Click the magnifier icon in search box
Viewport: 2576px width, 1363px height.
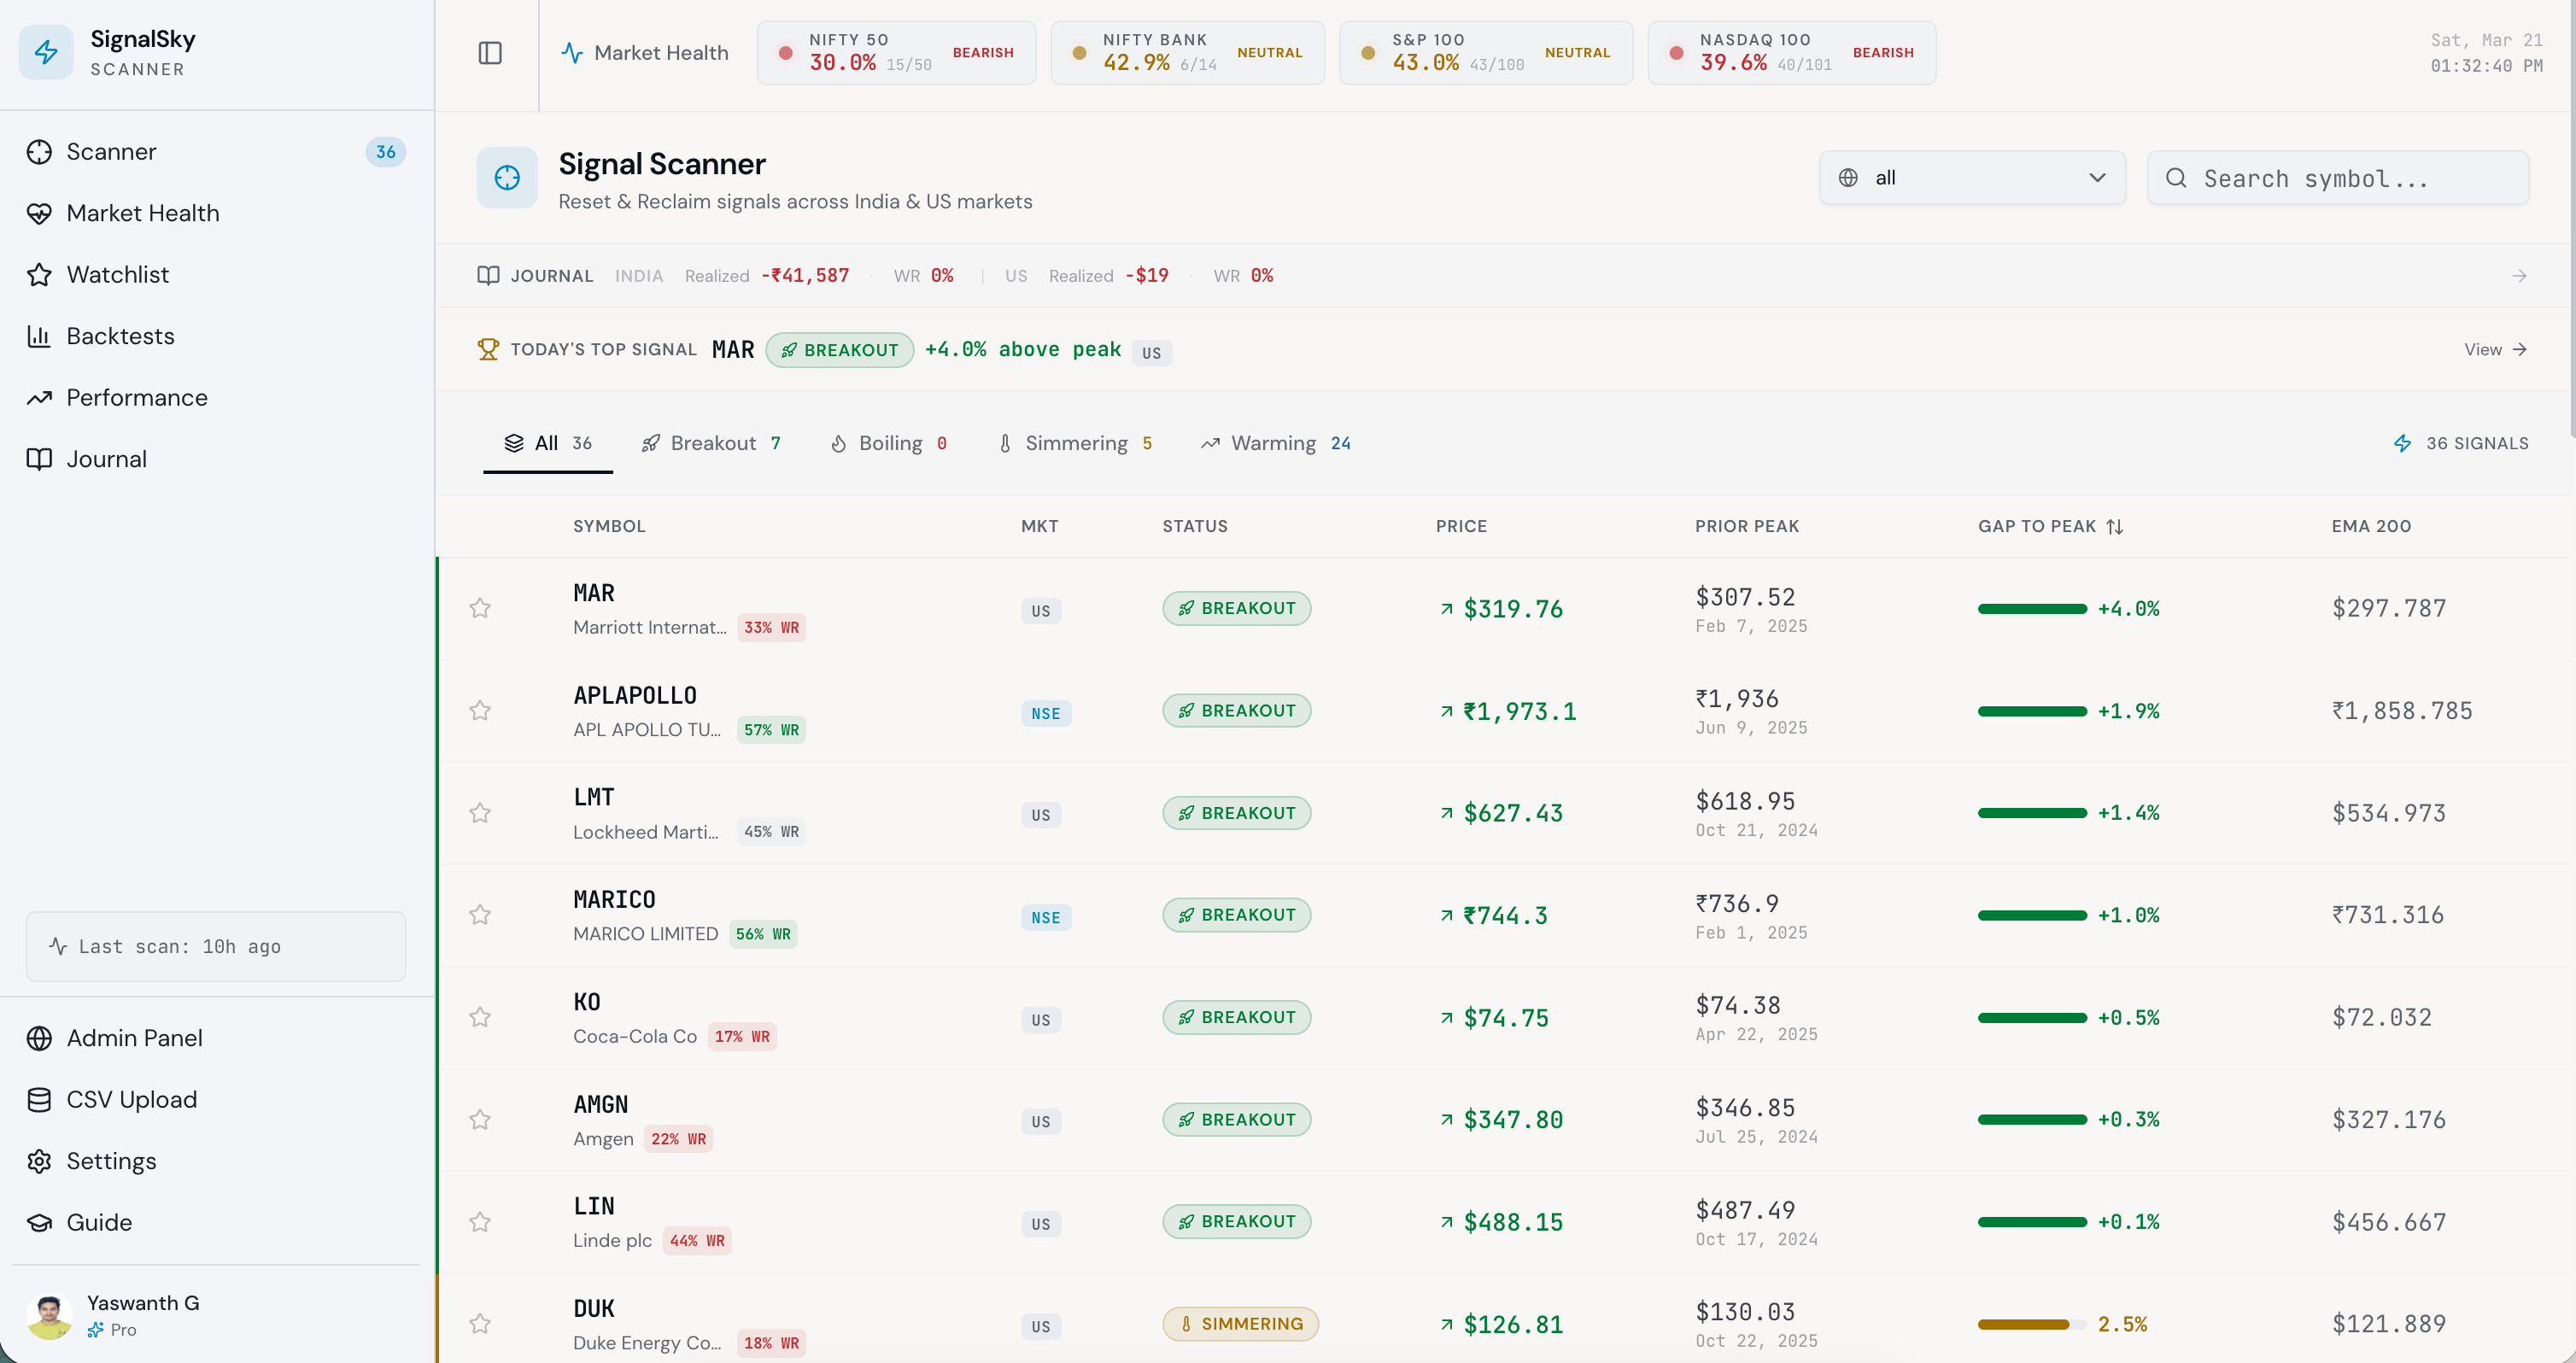pyautogui.click(x=2176, y=178)
